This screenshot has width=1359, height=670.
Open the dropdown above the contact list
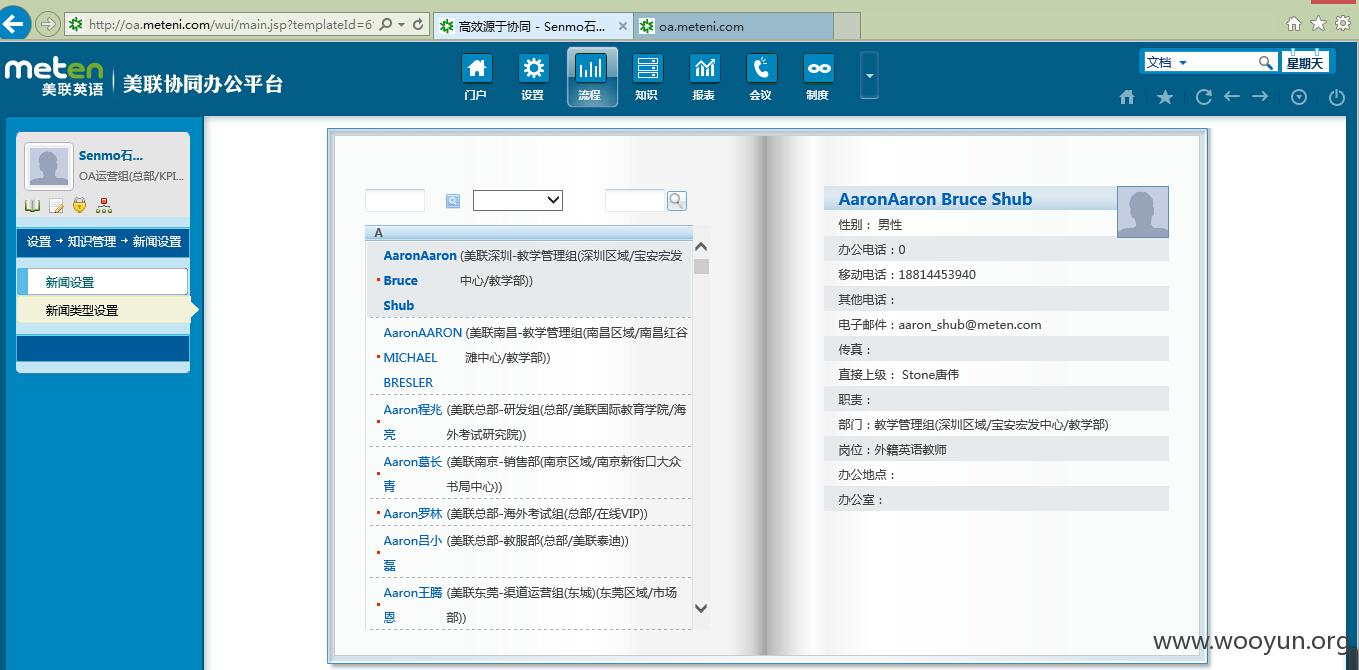click(518, 200)
